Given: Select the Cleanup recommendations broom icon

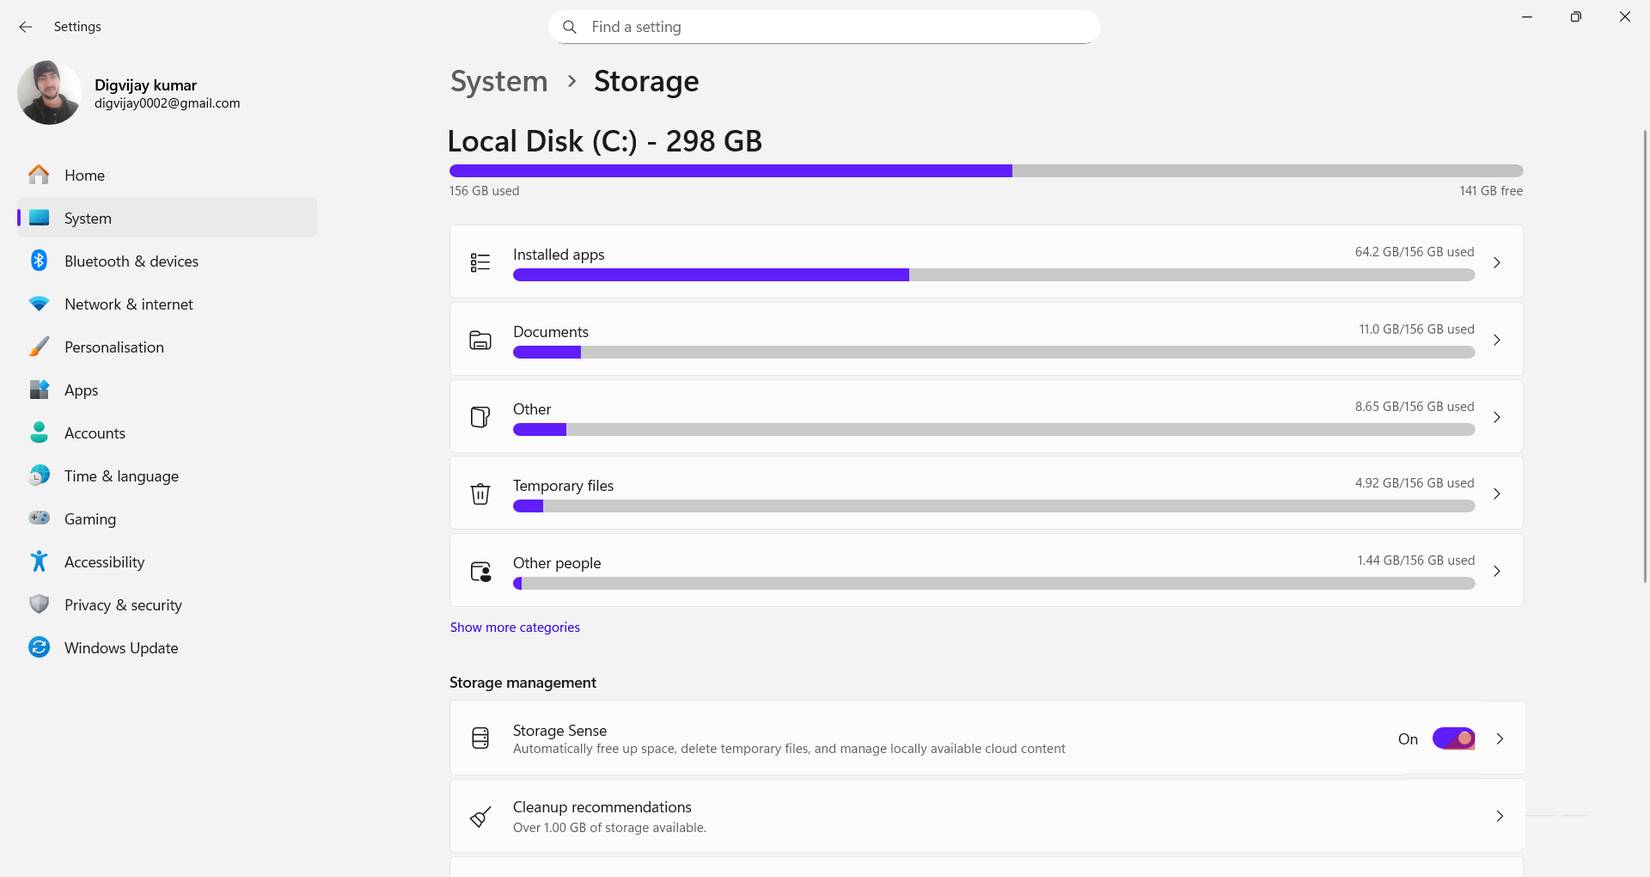Looking at the screenshot, I should 480,816.
